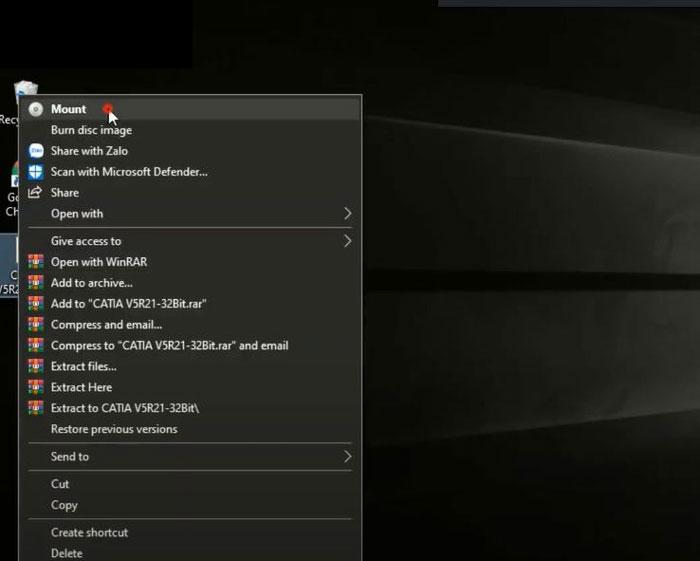This screenshot has width=700, height=561.
Task: Click the Share arrow icon
Action: [36, 193]
